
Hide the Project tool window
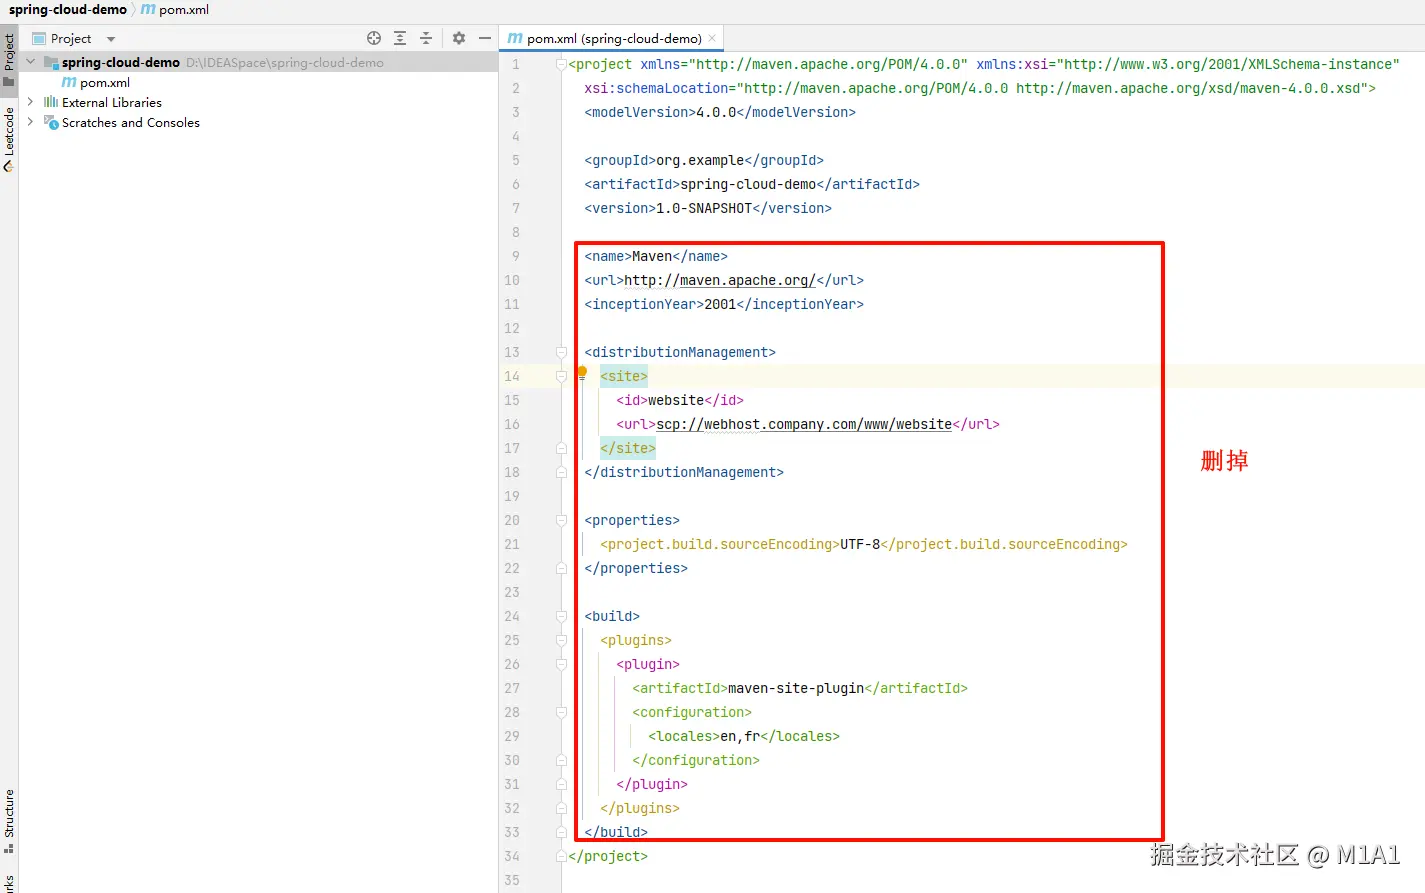tap(485, 38)
